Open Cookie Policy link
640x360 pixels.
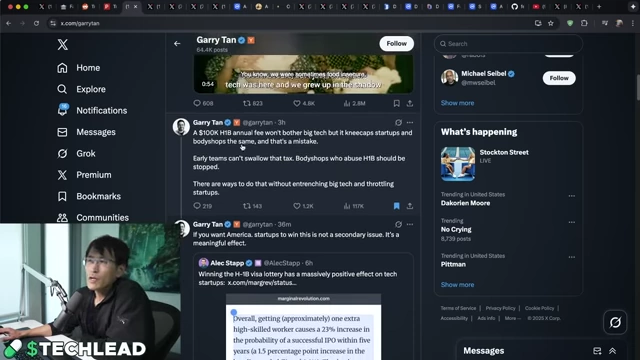tap(539, 308)
